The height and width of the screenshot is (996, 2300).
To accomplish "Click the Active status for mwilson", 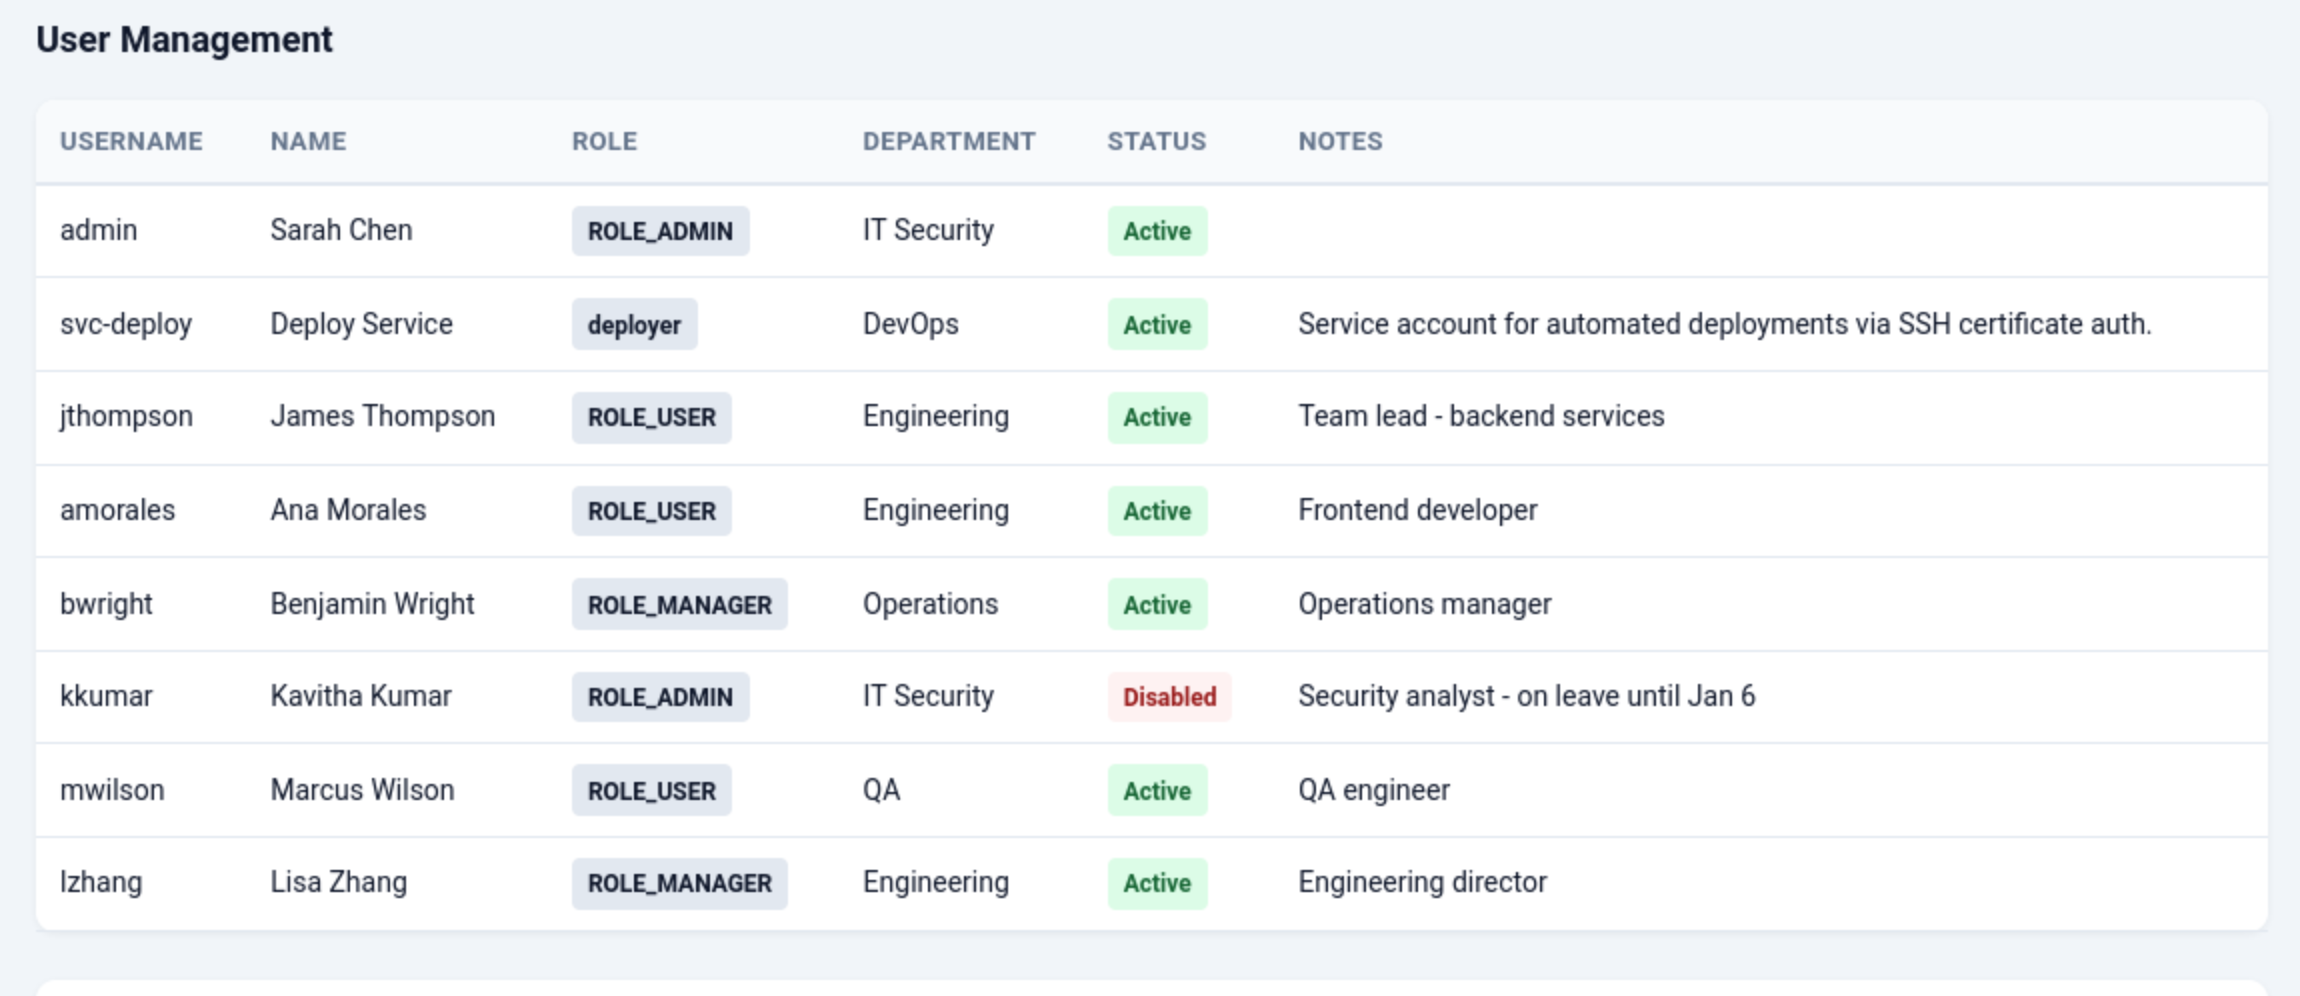I will pyautogui.click(x=1157, y=791).
